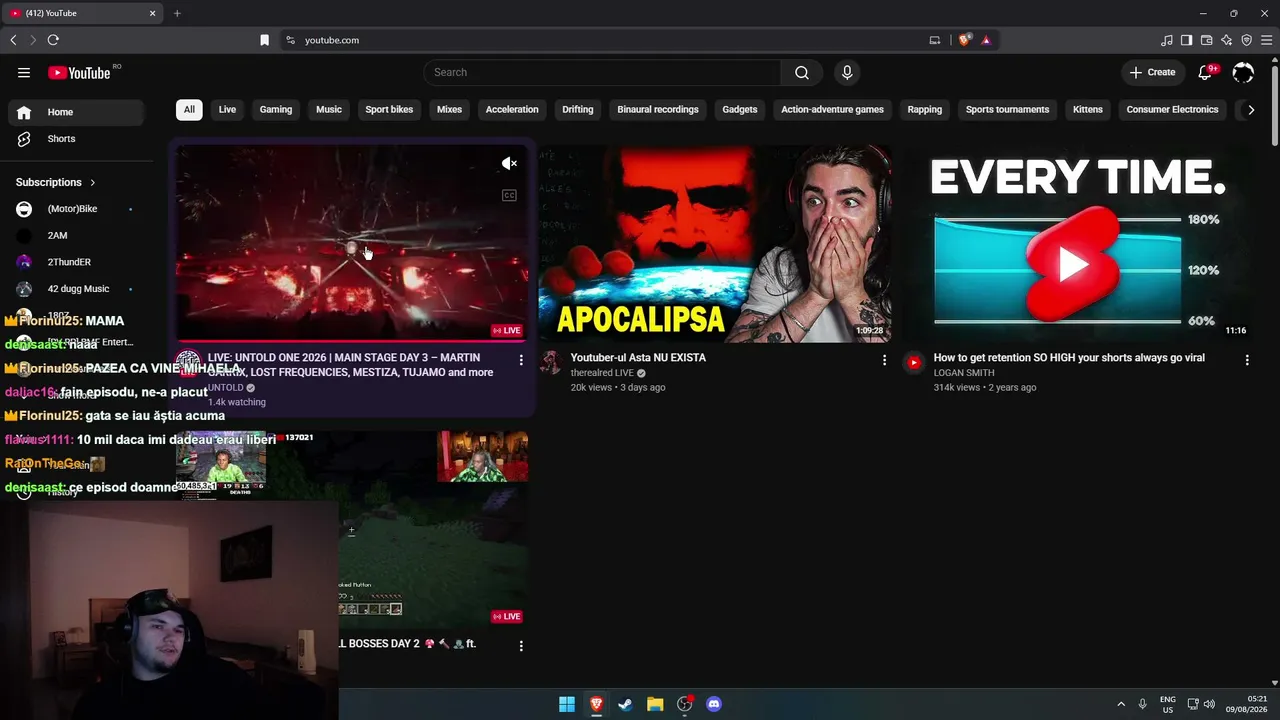Install app icon in address bar
Screen dimensions: 1280x720
tap(935, 40)
